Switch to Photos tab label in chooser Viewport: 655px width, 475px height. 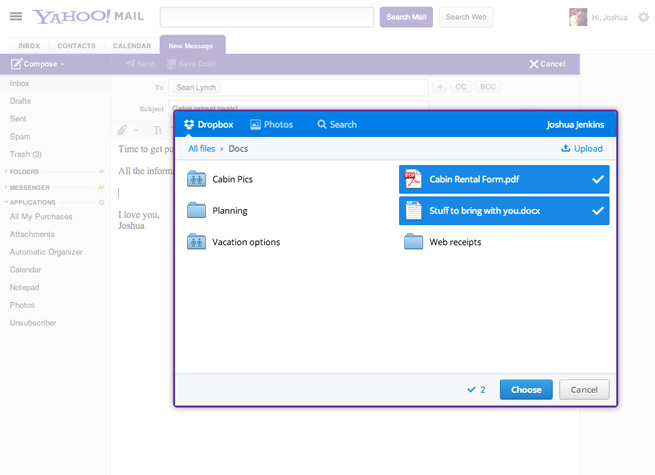click(x=278, y=124)
